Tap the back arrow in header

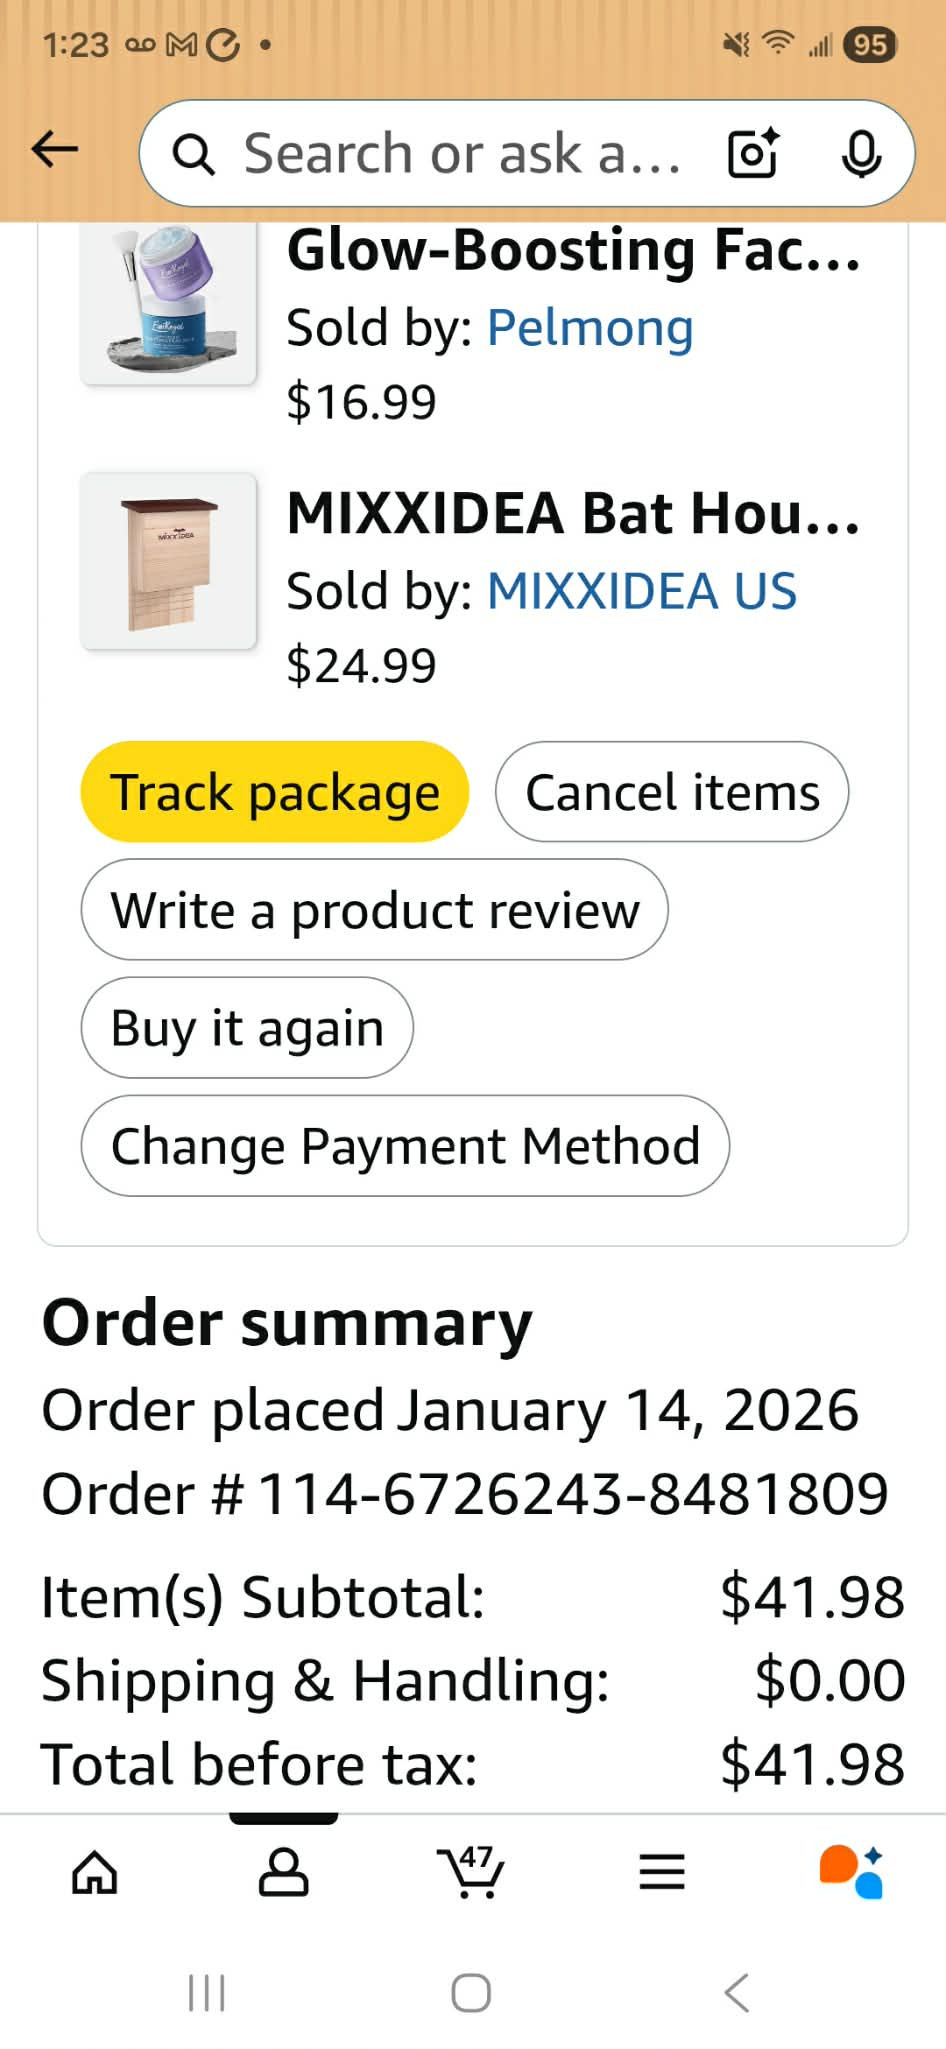point(55,151)
